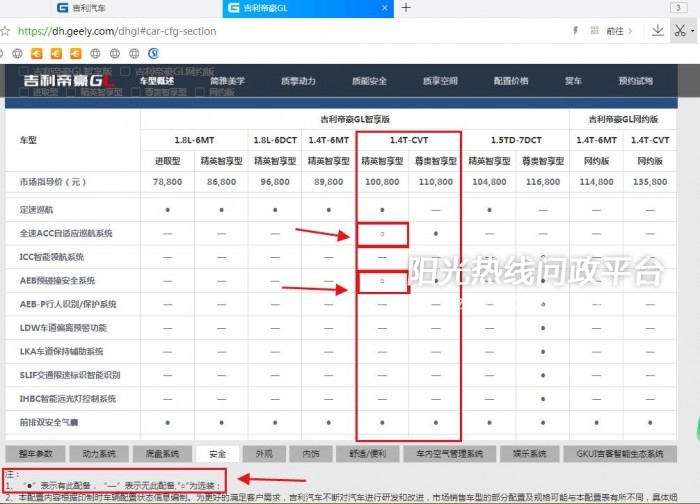
Task: Open a new browser tab with plus icon
Action: click(406, 8)
